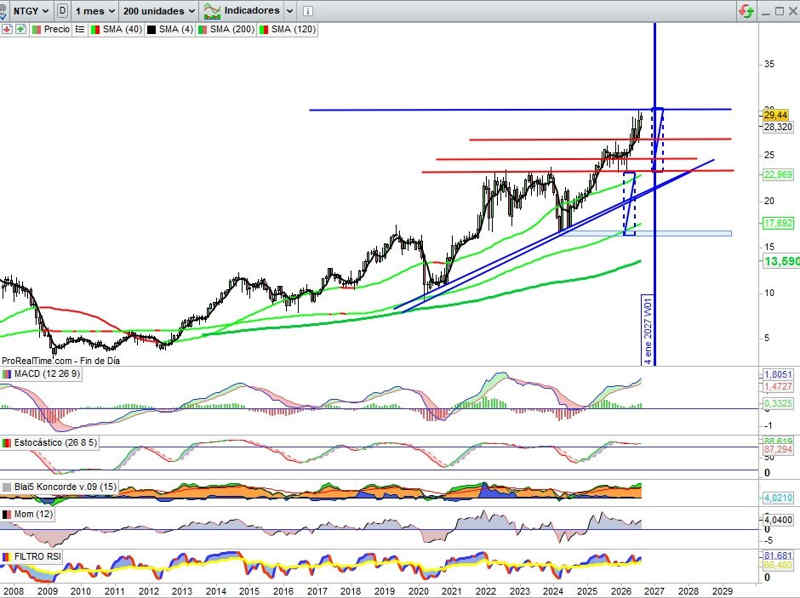The width and height of the screenshot is (800, 598).
Task: Click the green up-arrow icon under the toolbar
Action: [x=20, y=30]
